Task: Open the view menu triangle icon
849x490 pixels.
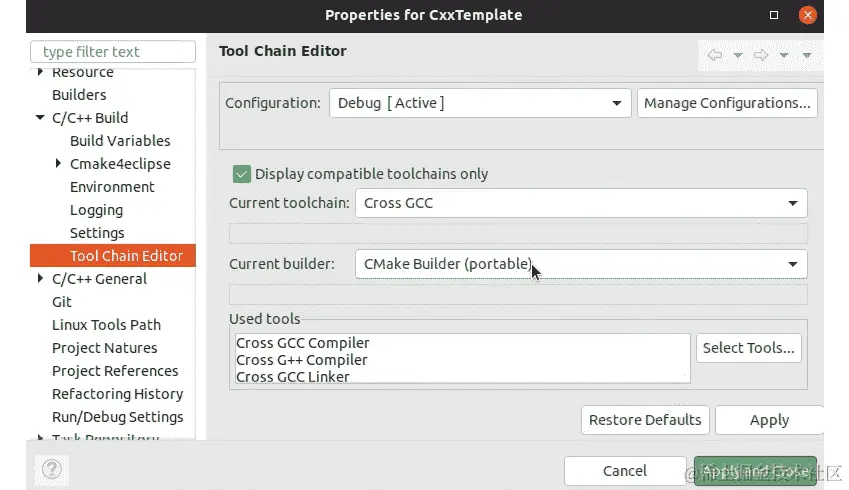Action: pyautogui.click(x=807, y=55)
